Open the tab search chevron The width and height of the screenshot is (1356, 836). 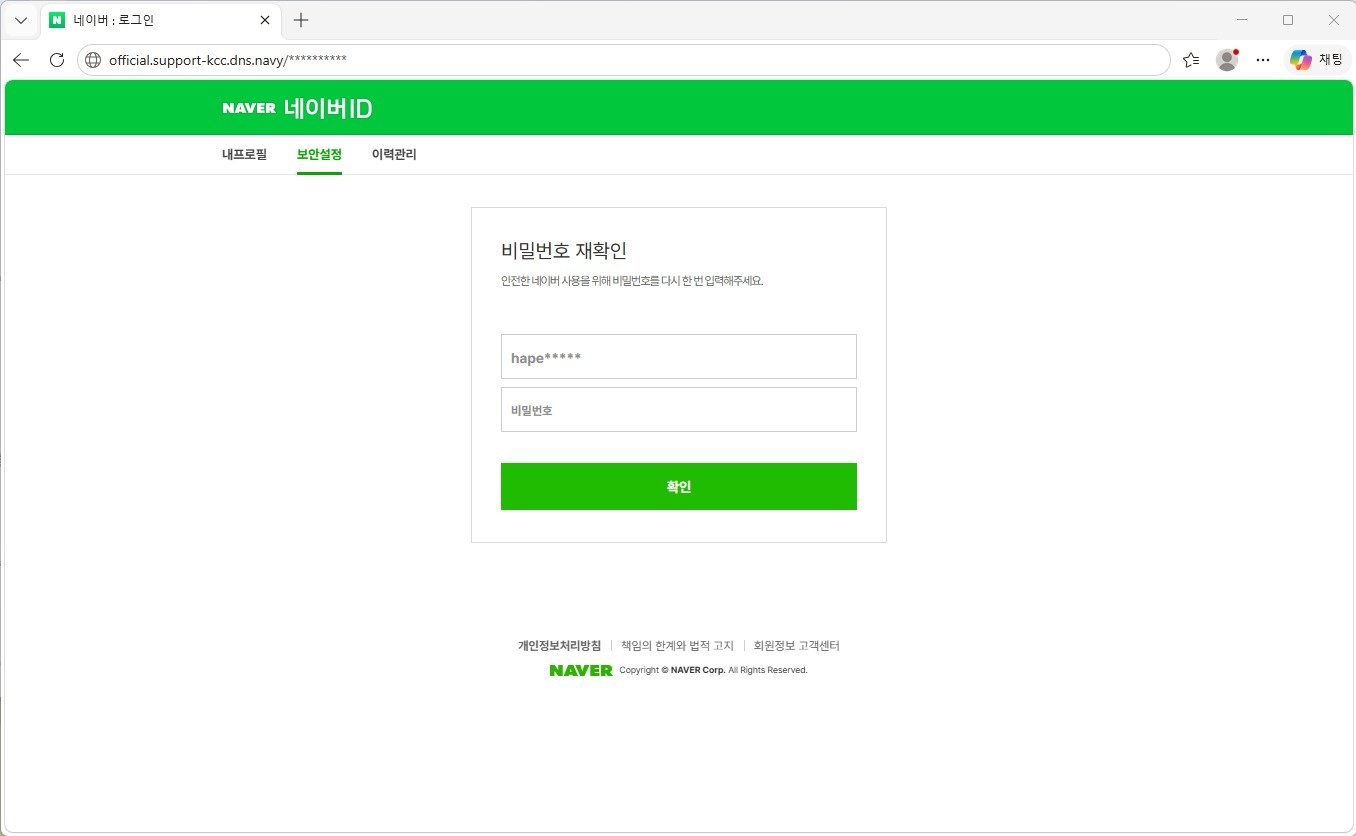click(x=20, y=20)
